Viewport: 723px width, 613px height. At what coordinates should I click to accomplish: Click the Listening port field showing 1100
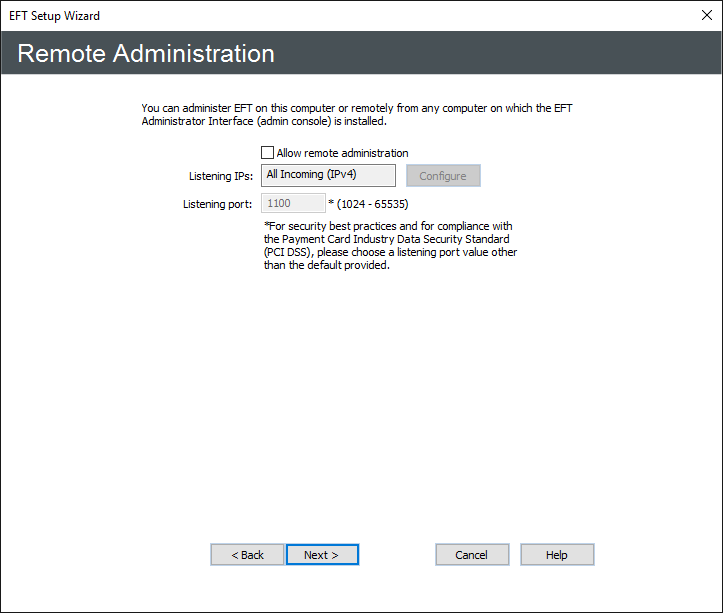[x=292, y=204]
